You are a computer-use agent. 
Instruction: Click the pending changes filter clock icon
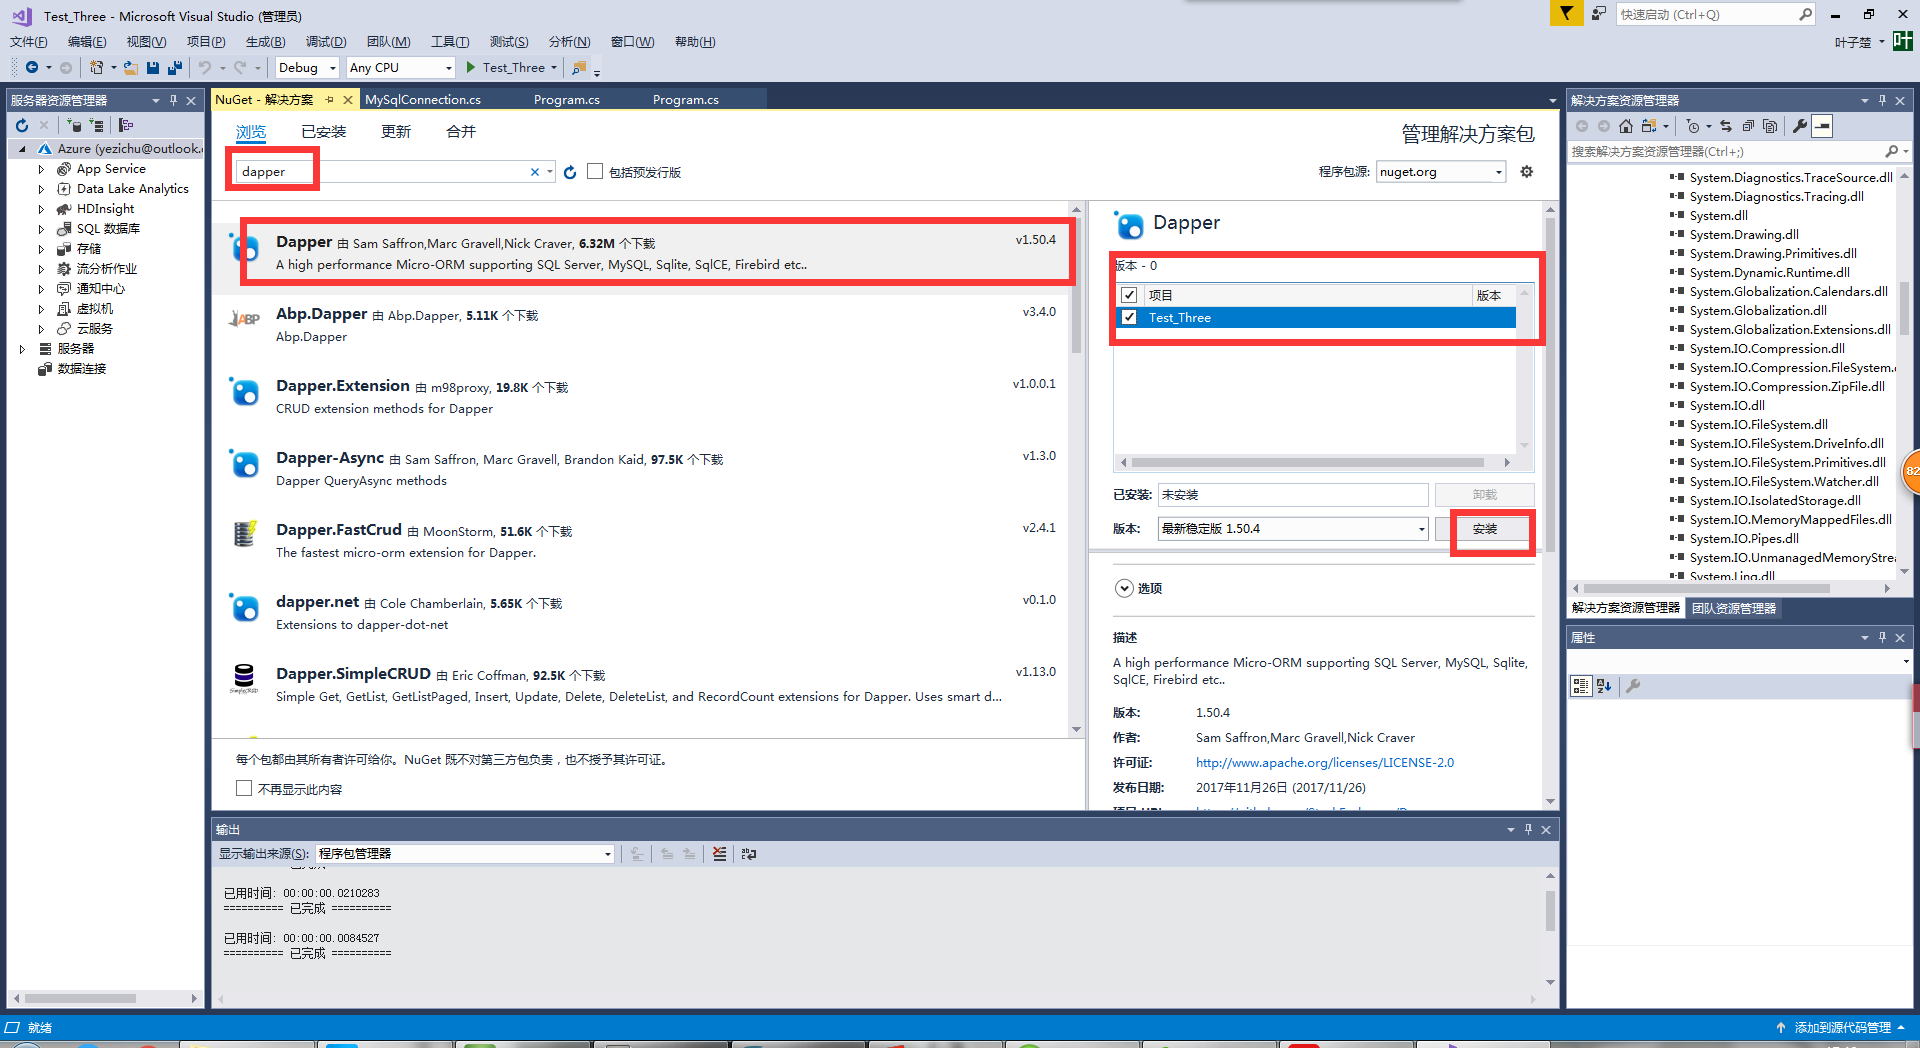click(x=1692, y=126)
